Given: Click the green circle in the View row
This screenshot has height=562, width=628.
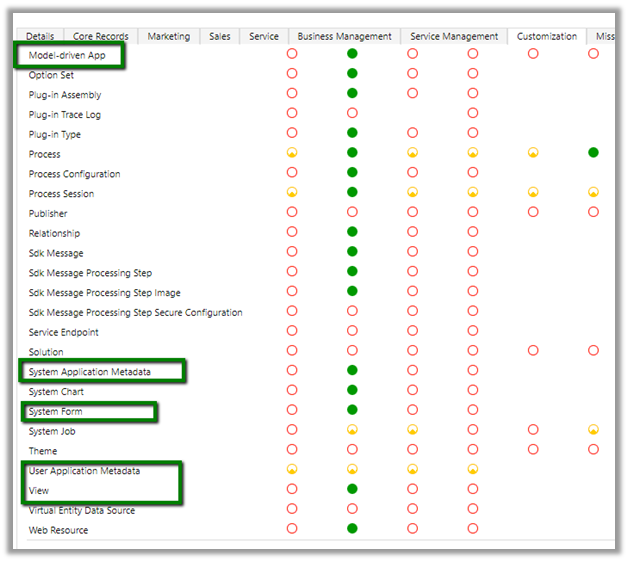Looking at the screenshot, I should click(x=352, y=490).
